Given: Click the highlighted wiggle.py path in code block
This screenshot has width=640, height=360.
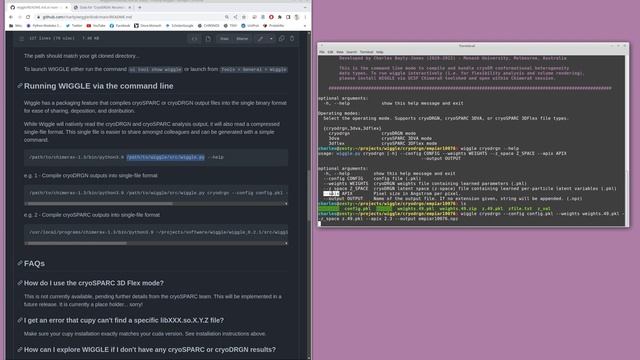Looking at the screenshot, I should pos(165,157).
